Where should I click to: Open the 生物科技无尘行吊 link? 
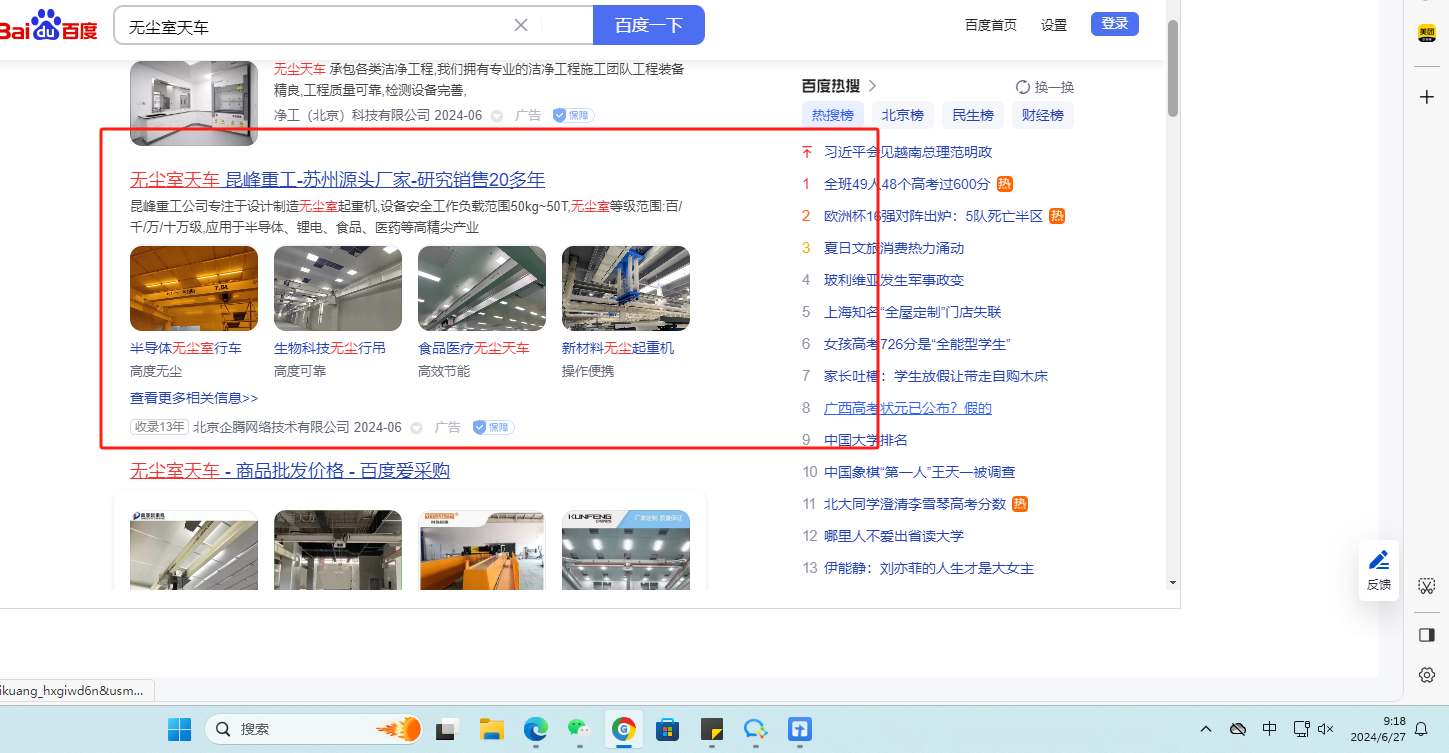330,348
